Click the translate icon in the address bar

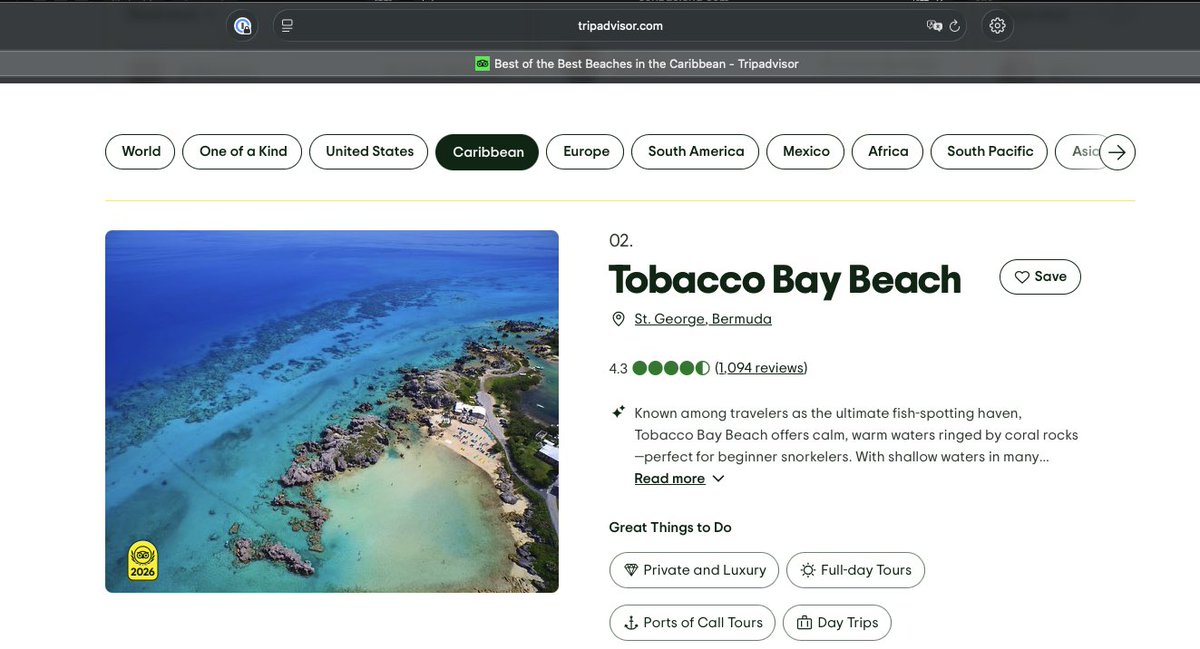tap(934, 26)
